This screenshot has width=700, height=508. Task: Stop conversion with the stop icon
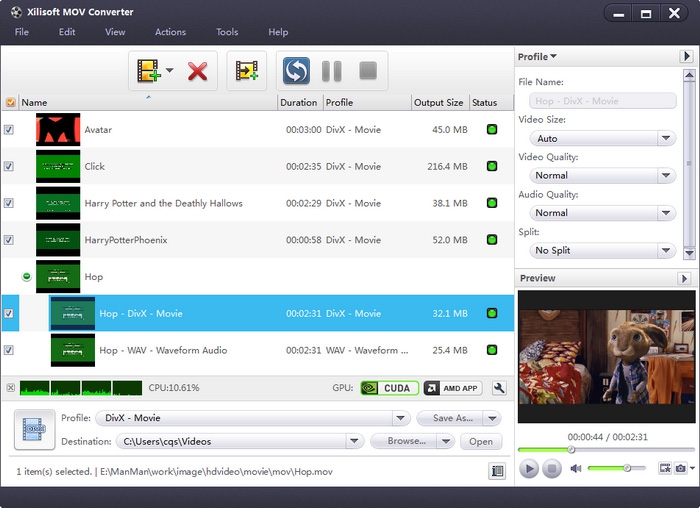tap(368, 71)
